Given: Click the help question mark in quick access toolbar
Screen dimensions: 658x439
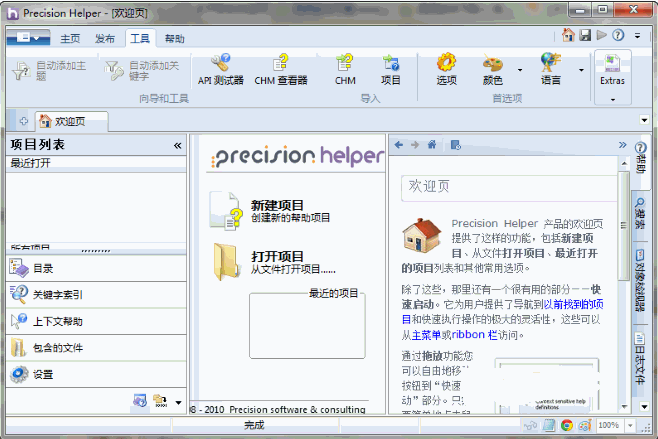Looking at the screenshot, I should point(618,35).
